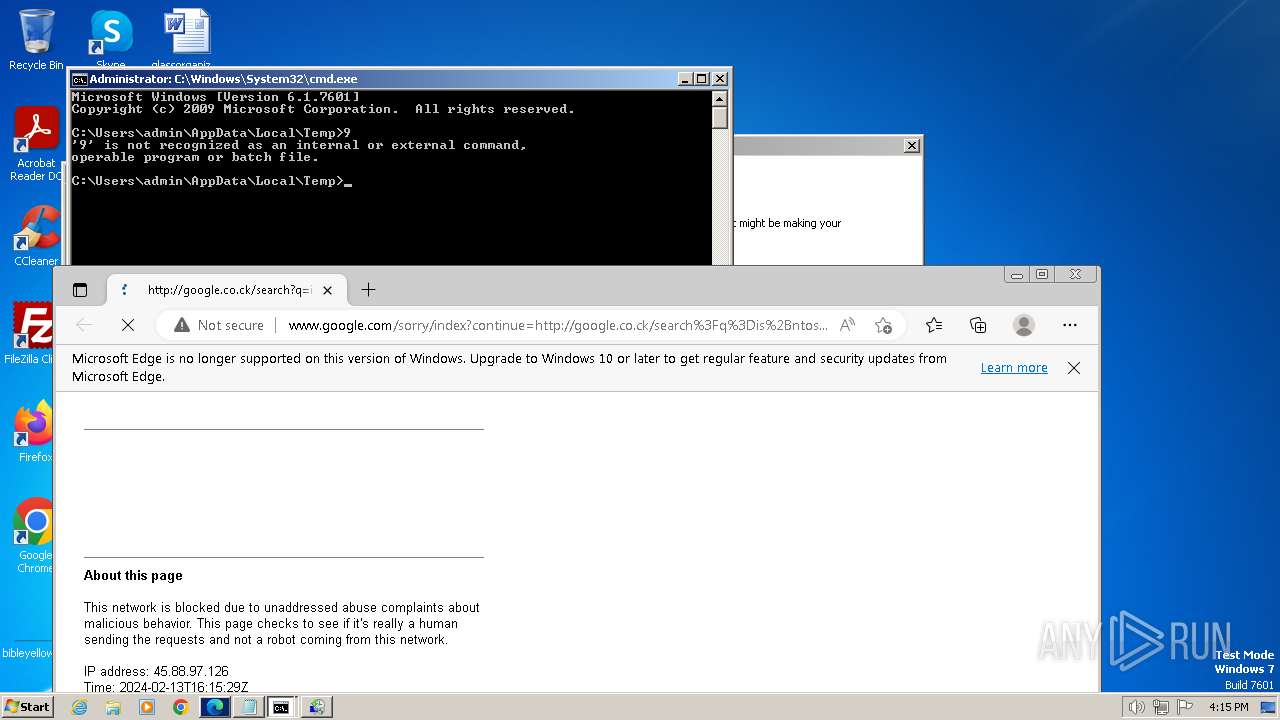Add this page to favorites
1280x720 pixels.
883,325
